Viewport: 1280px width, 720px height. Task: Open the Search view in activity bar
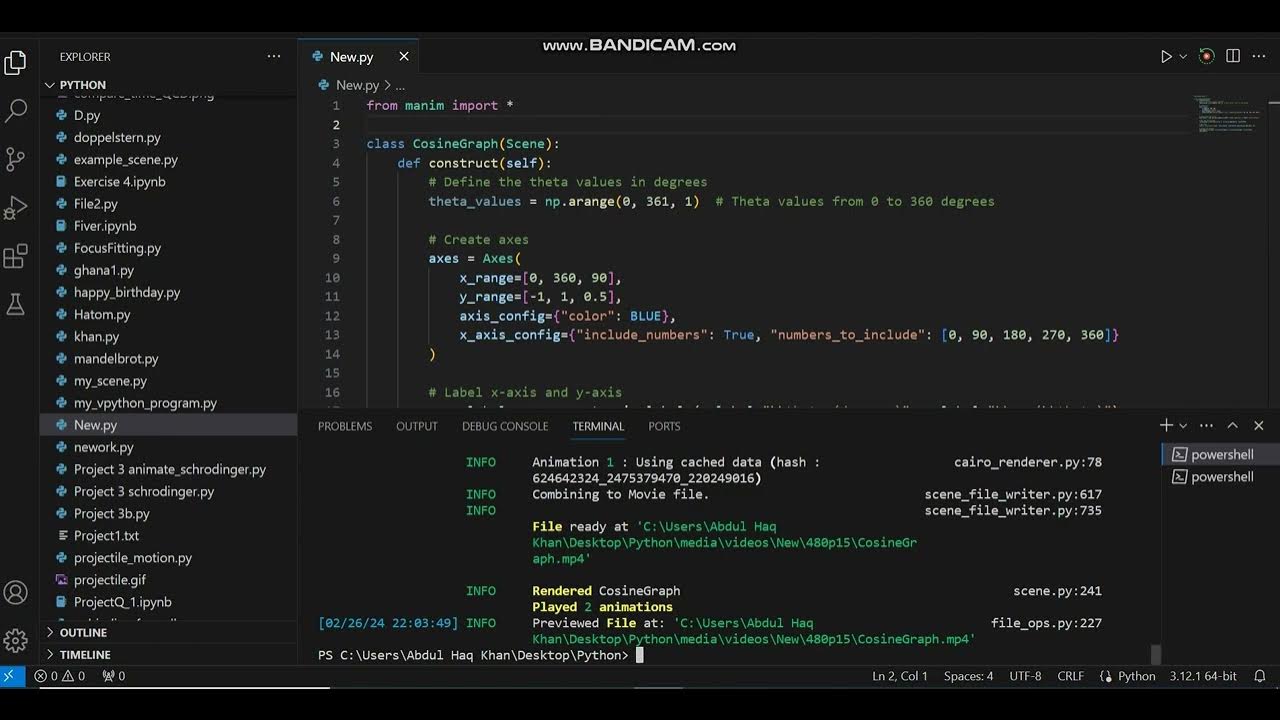(x=15, y=110)
